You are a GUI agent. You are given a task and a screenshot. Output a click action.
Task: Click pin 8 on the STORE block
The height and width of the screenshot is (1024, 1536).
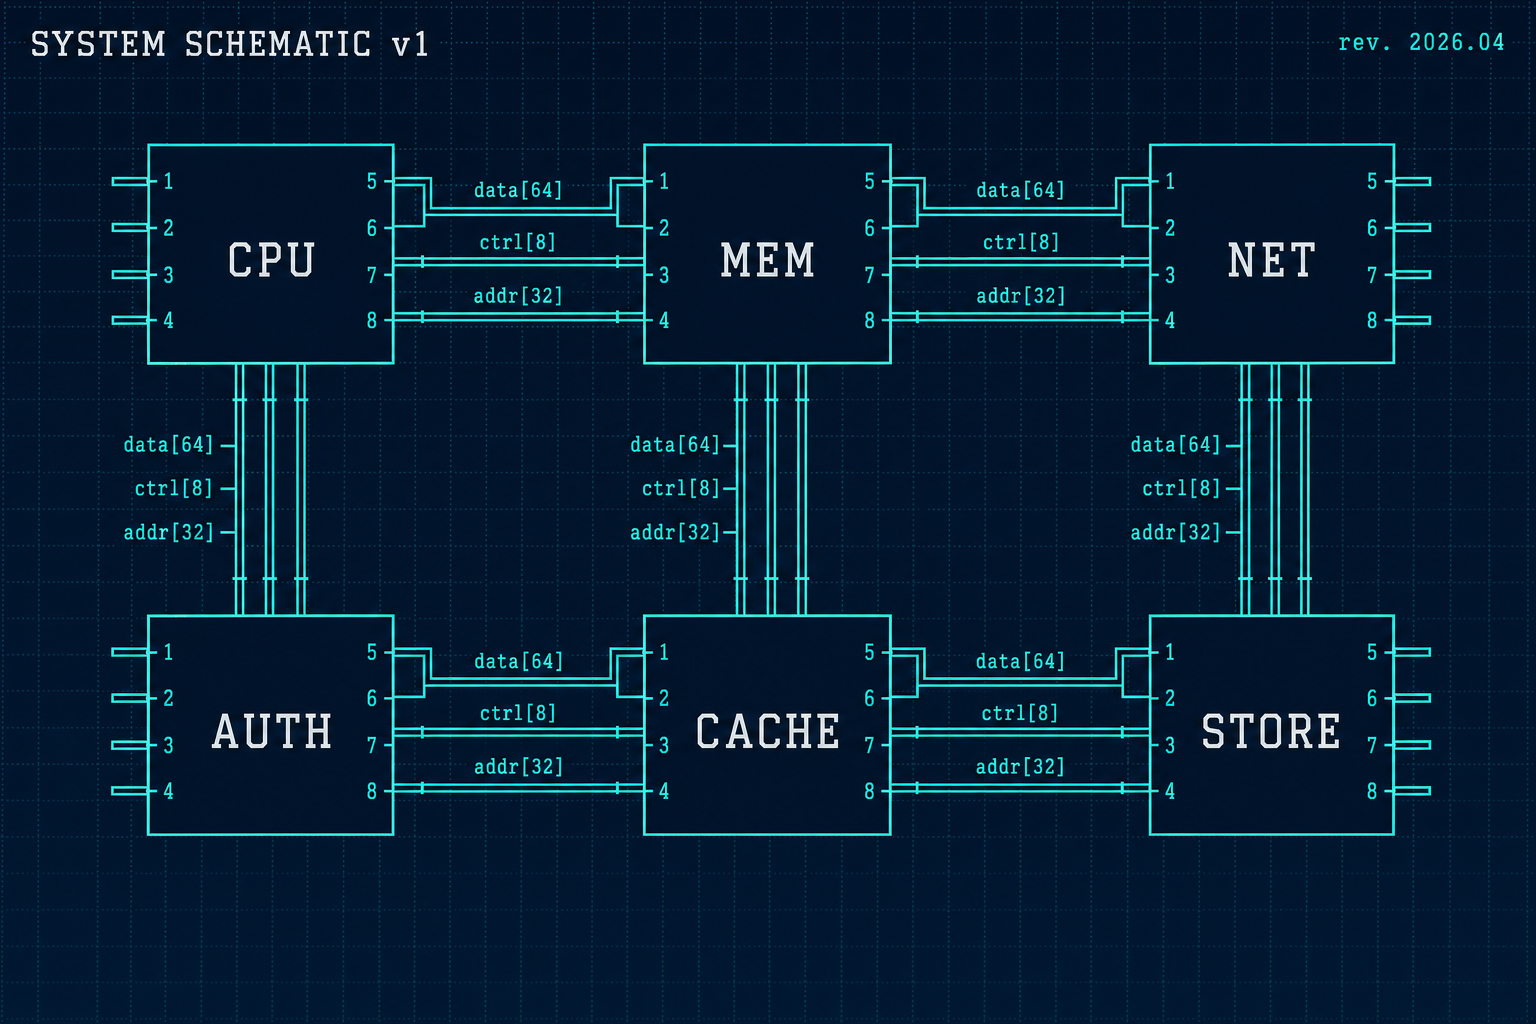pos(1372,791)
